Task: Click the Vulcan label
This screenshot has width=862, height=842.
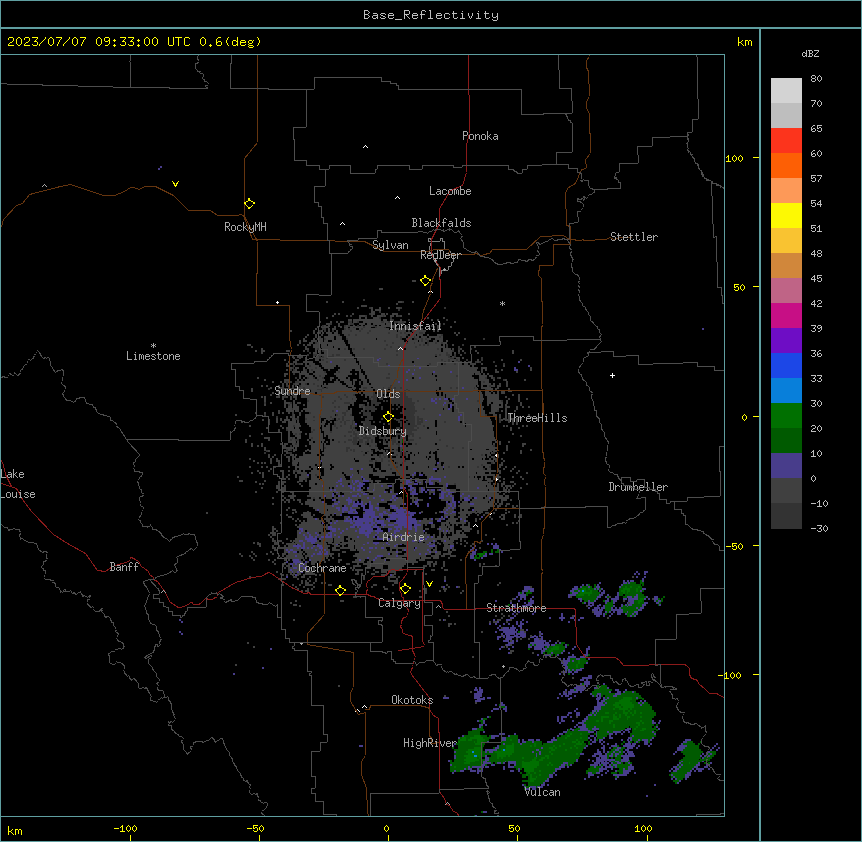Action: pyautogui.click(x=543, y=792)
